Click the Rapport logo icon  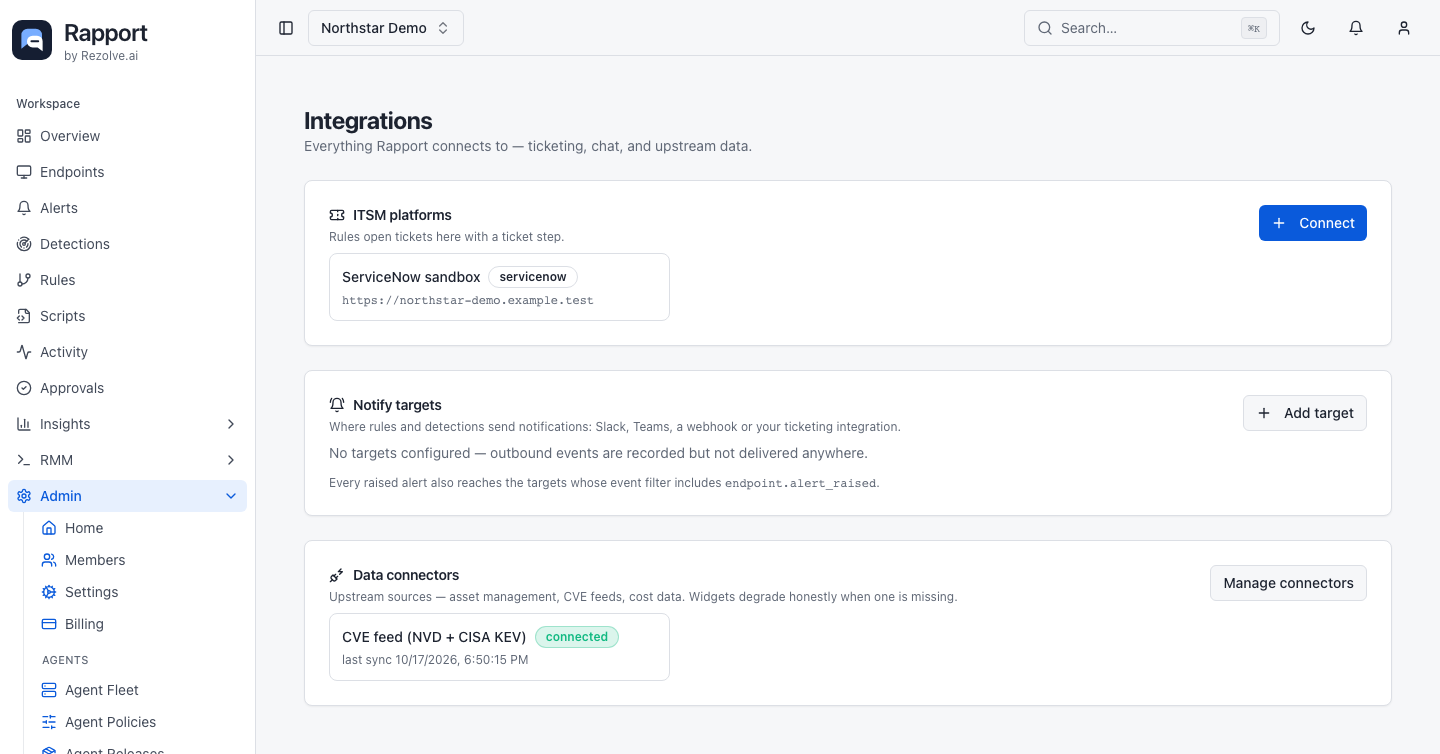pyautogui.click(x=32, y=40)
